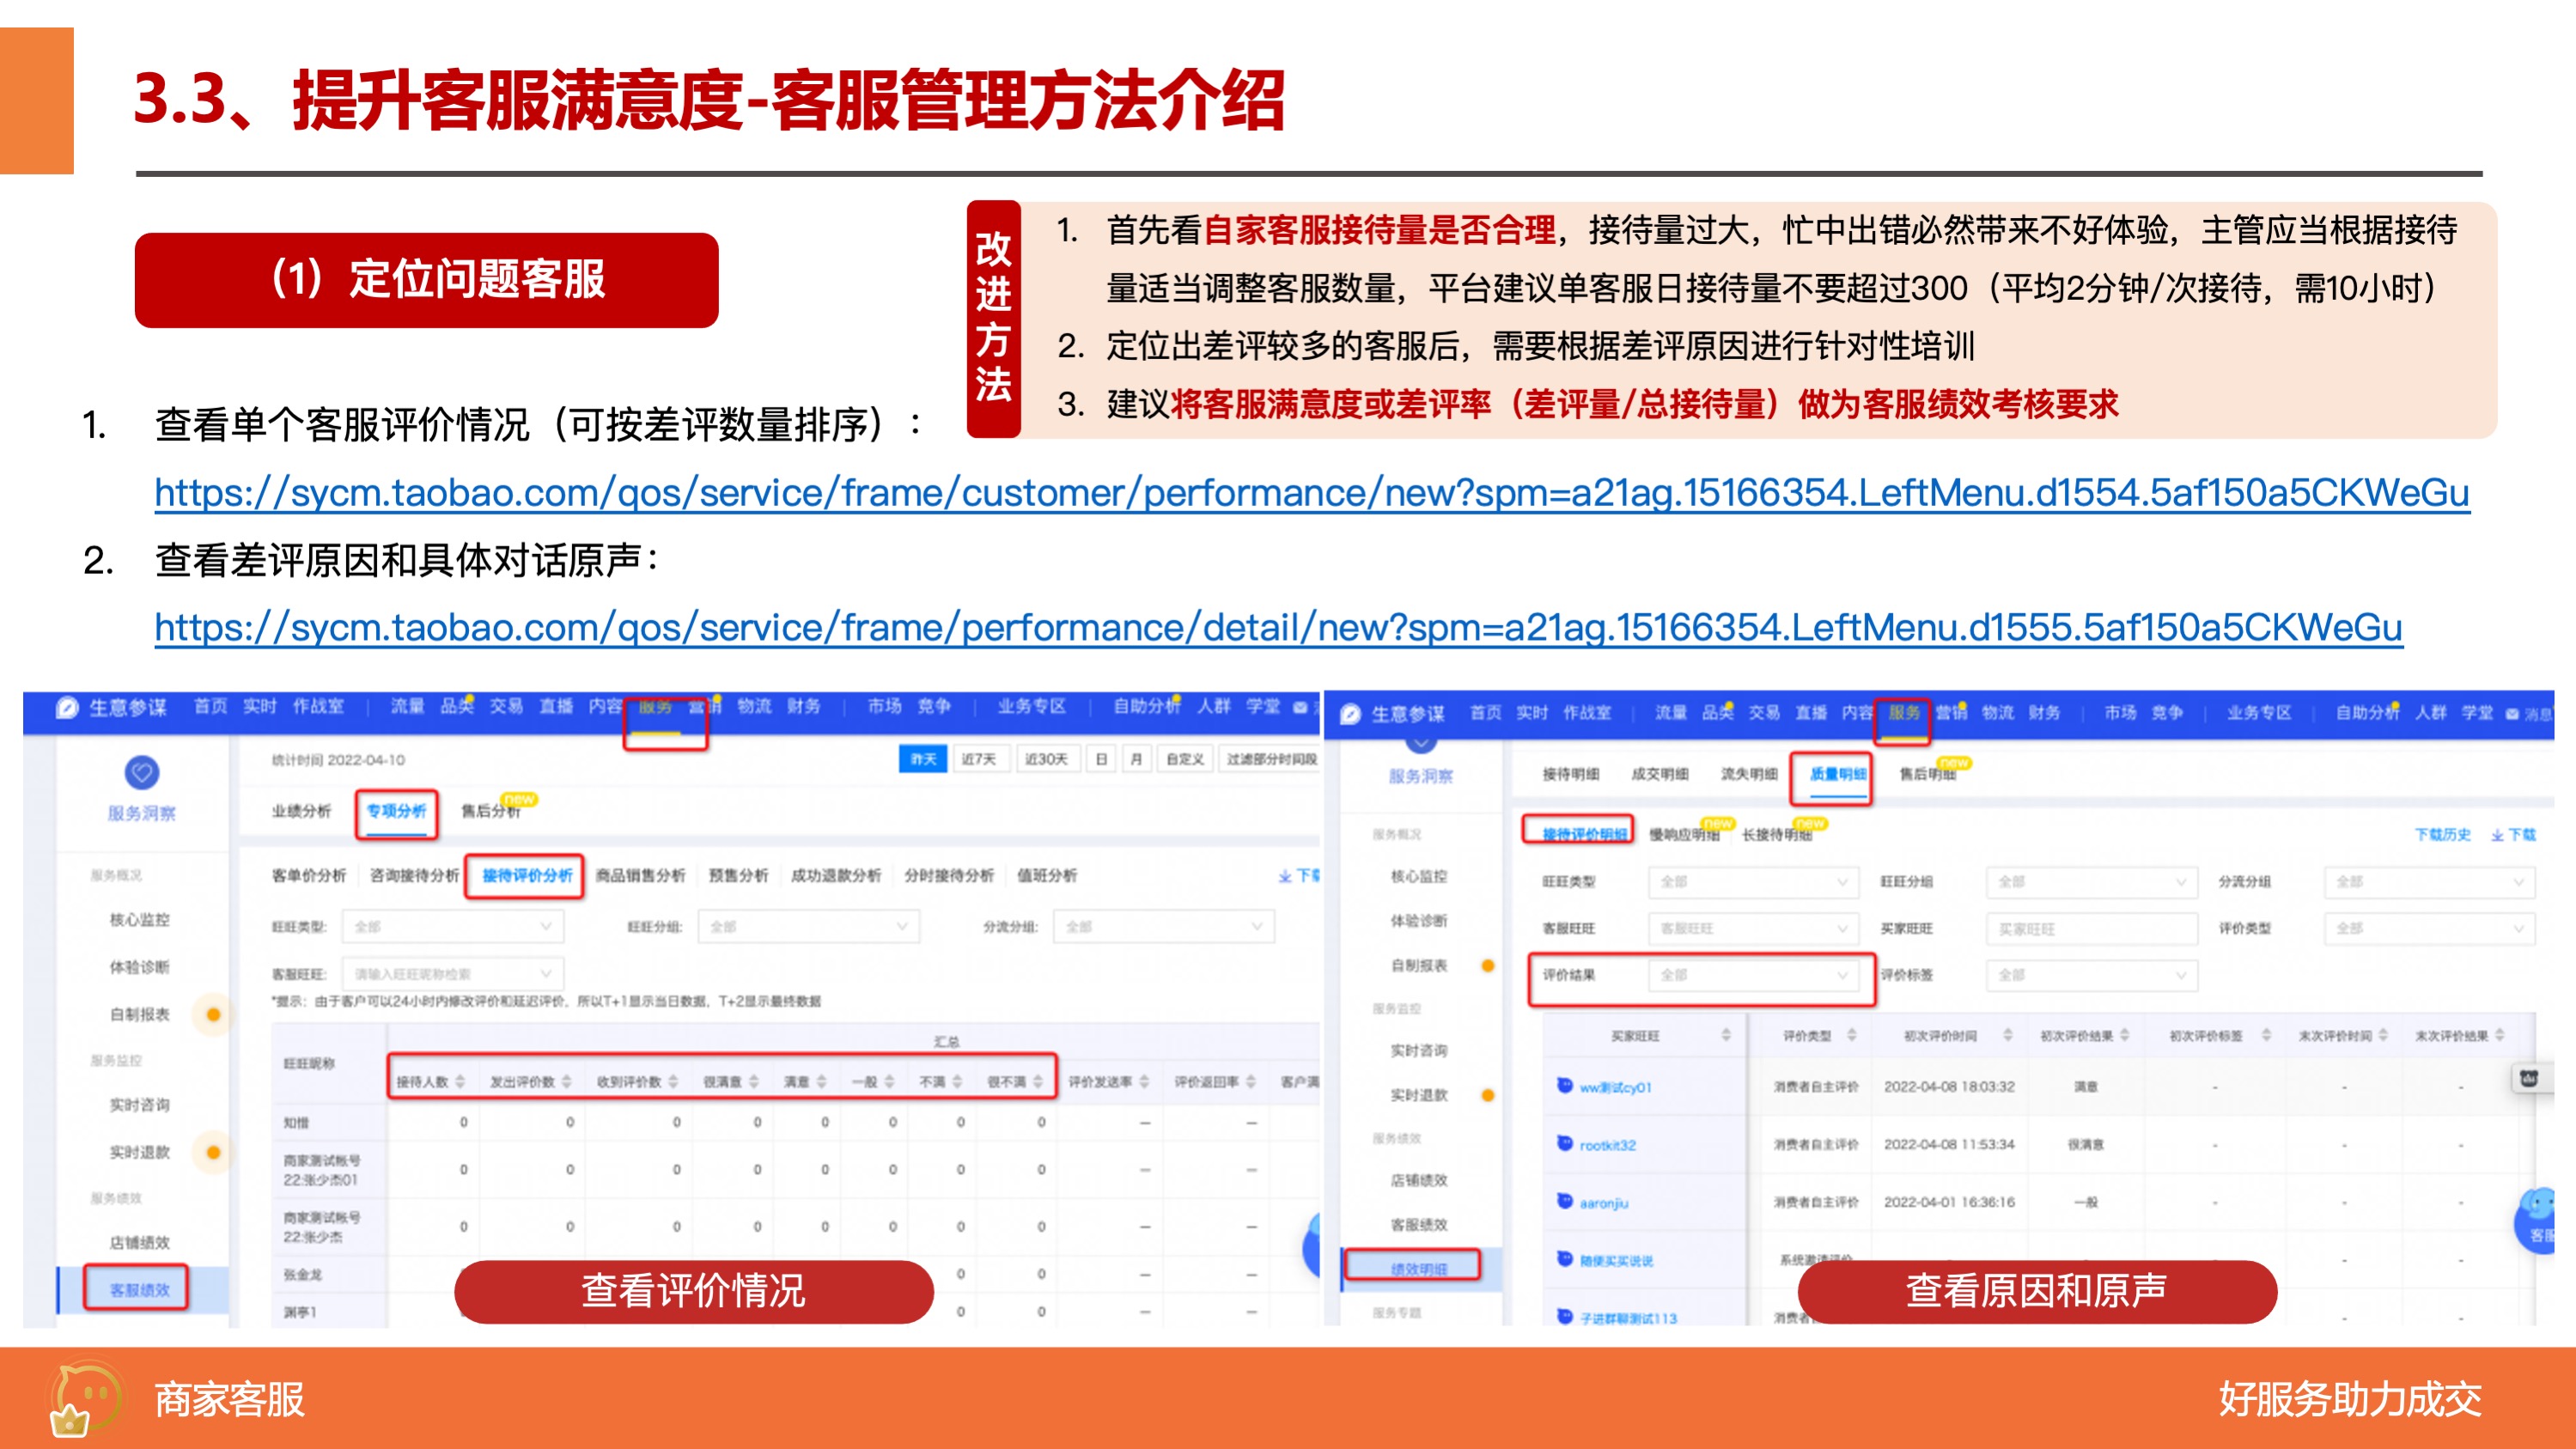Sort the 买家旺旺 column header arrows
This screenshot has height=1449, width=2576.
pos(1726,1034)
